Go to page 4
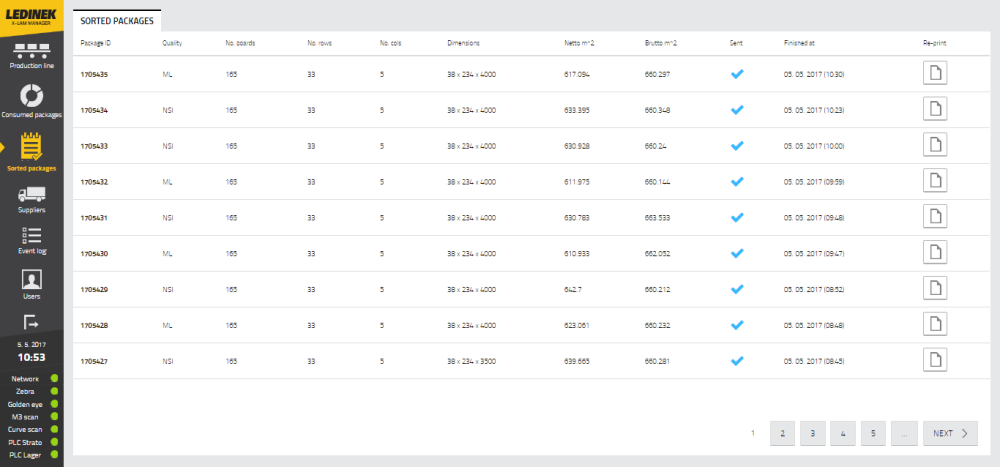 pyautogui.click(x=843, y=433)
